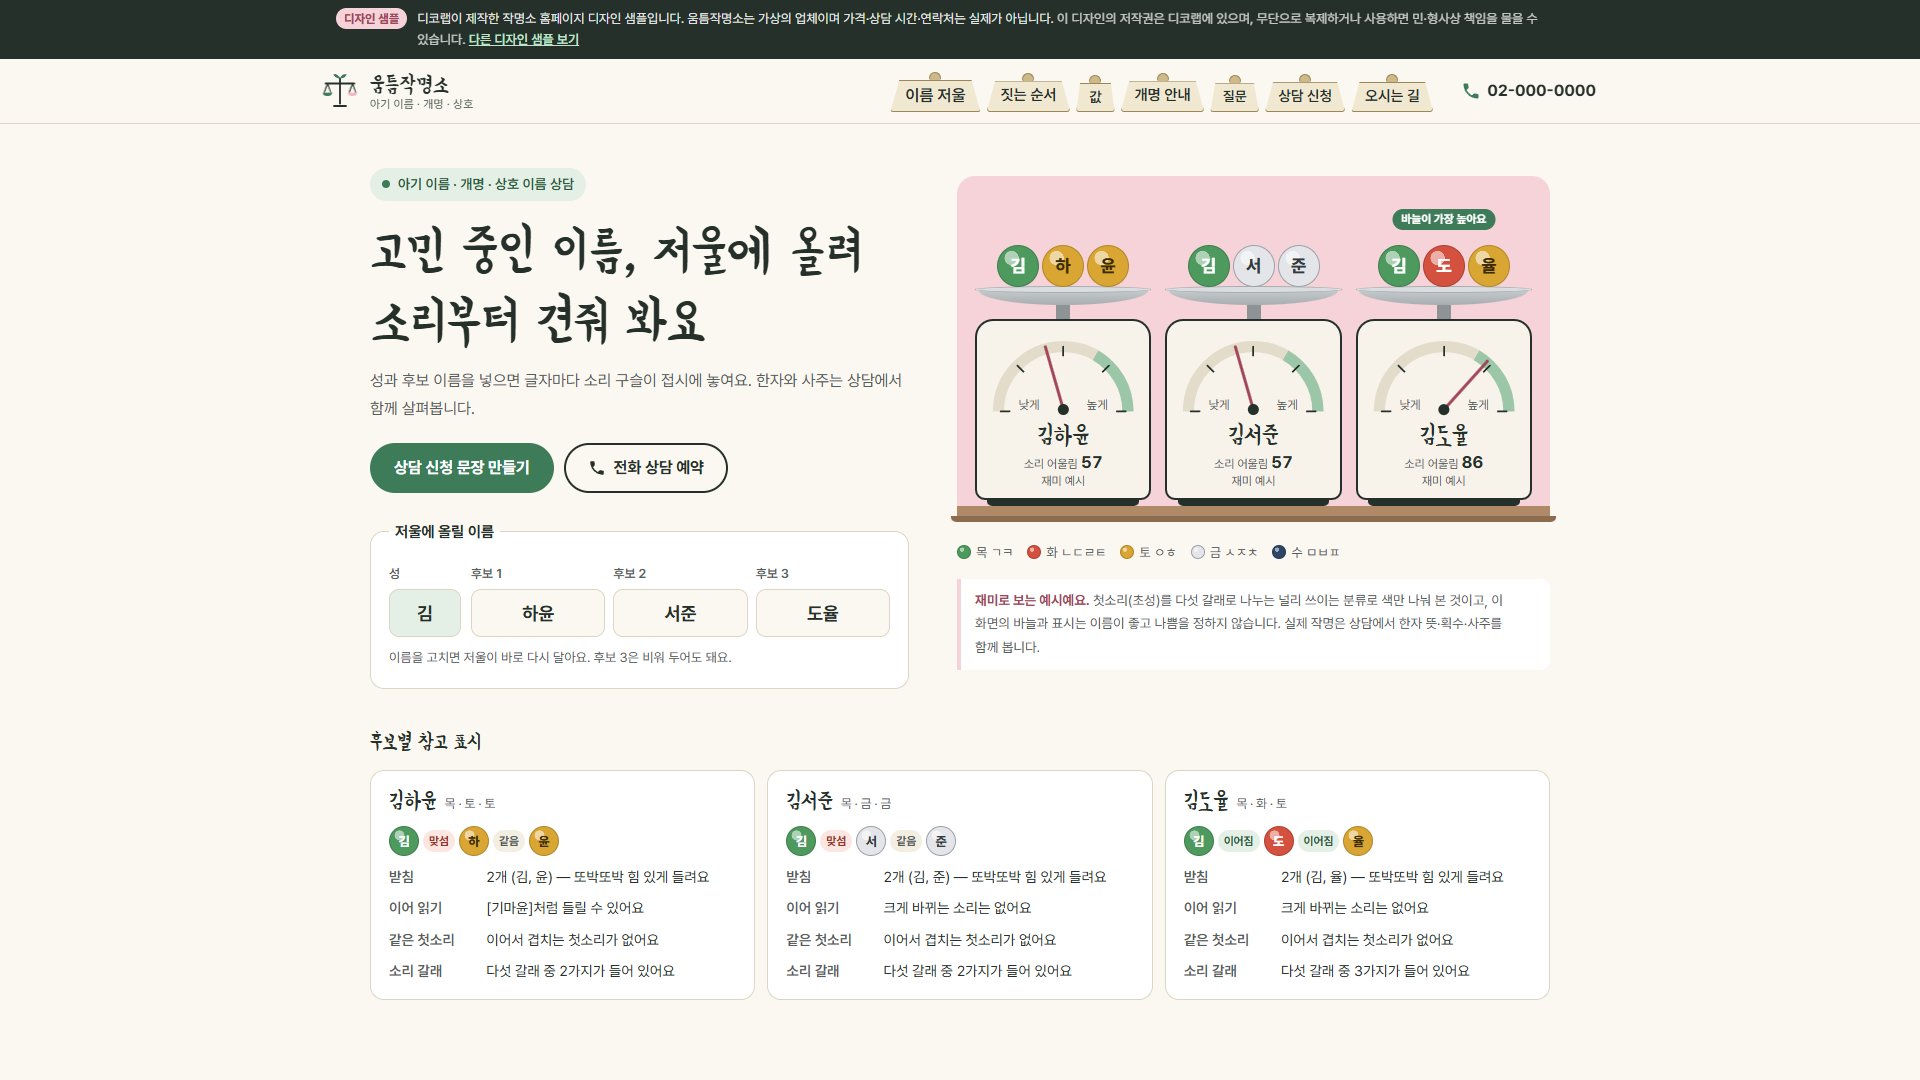Click the 아기 이름 · 개명 · 상호 이름 상담 pill
The image size is (1920, 1080).
coord(478,185)
